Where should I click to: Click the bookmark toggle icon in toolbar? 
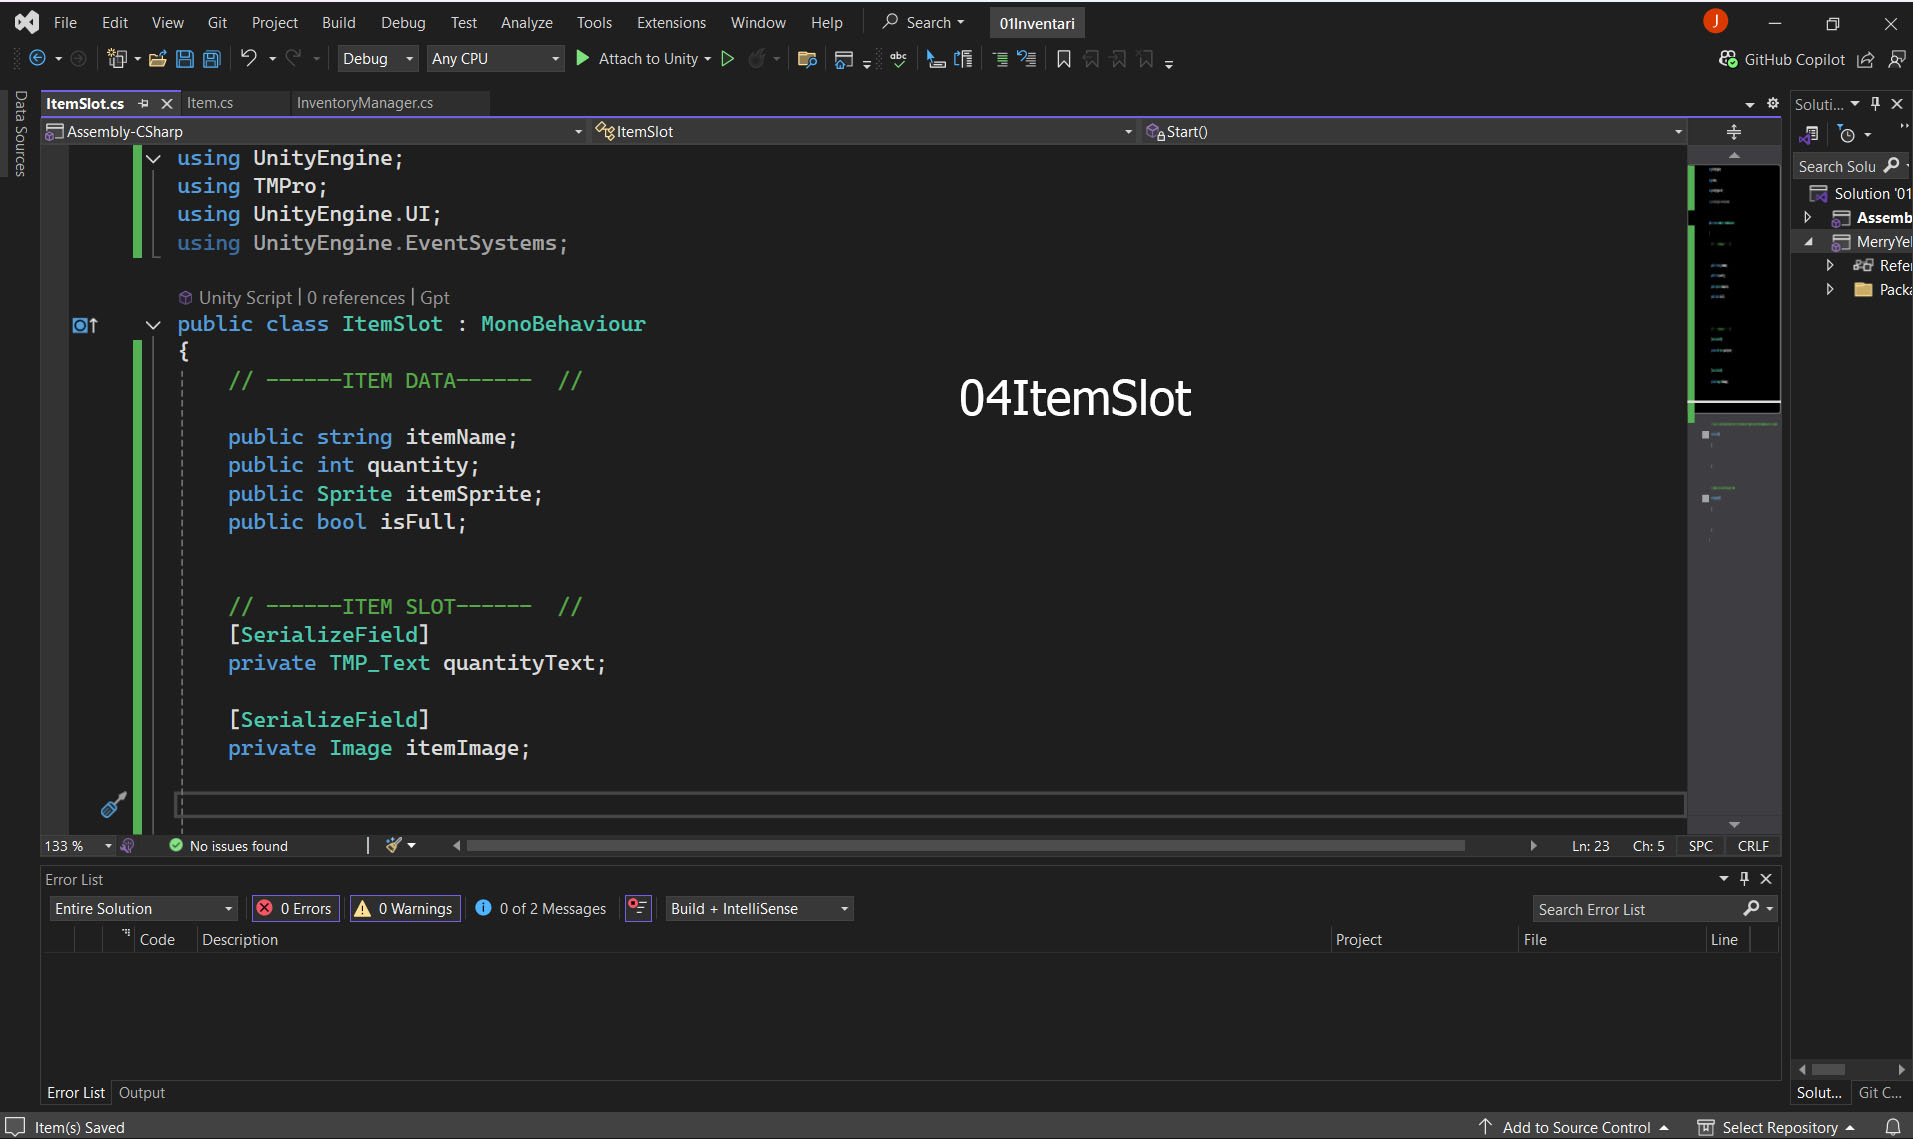point(1063,59)
